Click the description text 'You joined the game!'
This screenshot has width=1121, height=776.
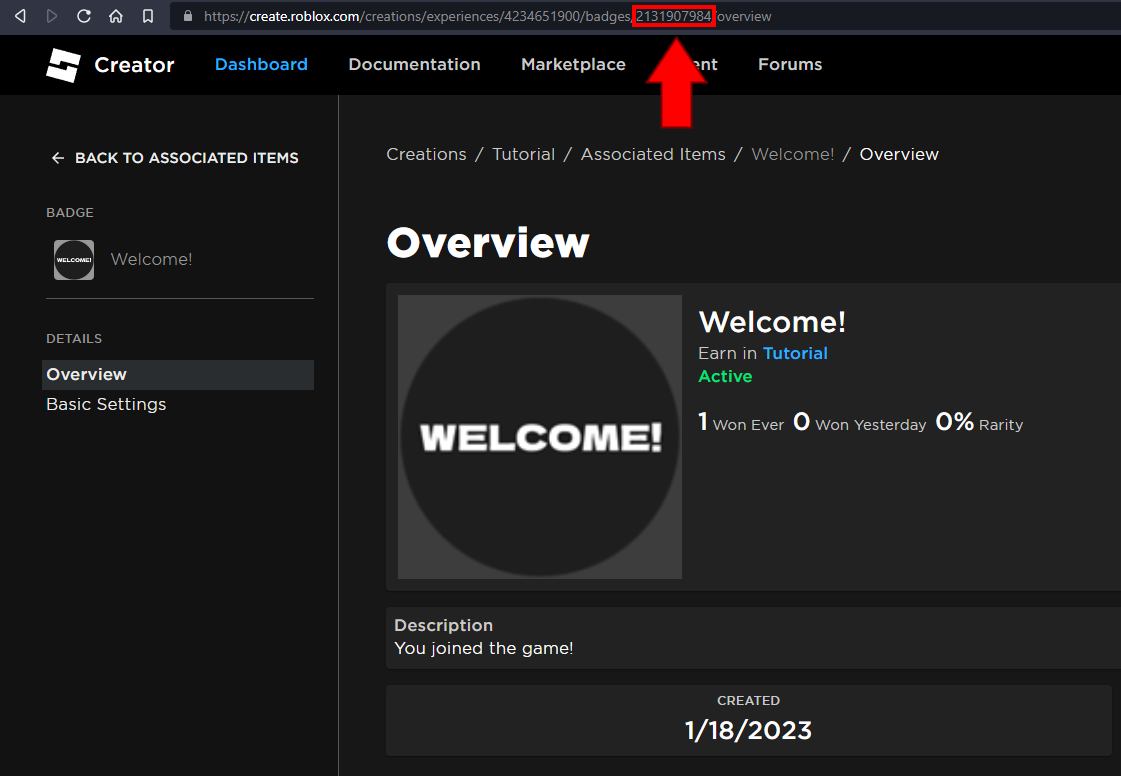tap(484, 649)
